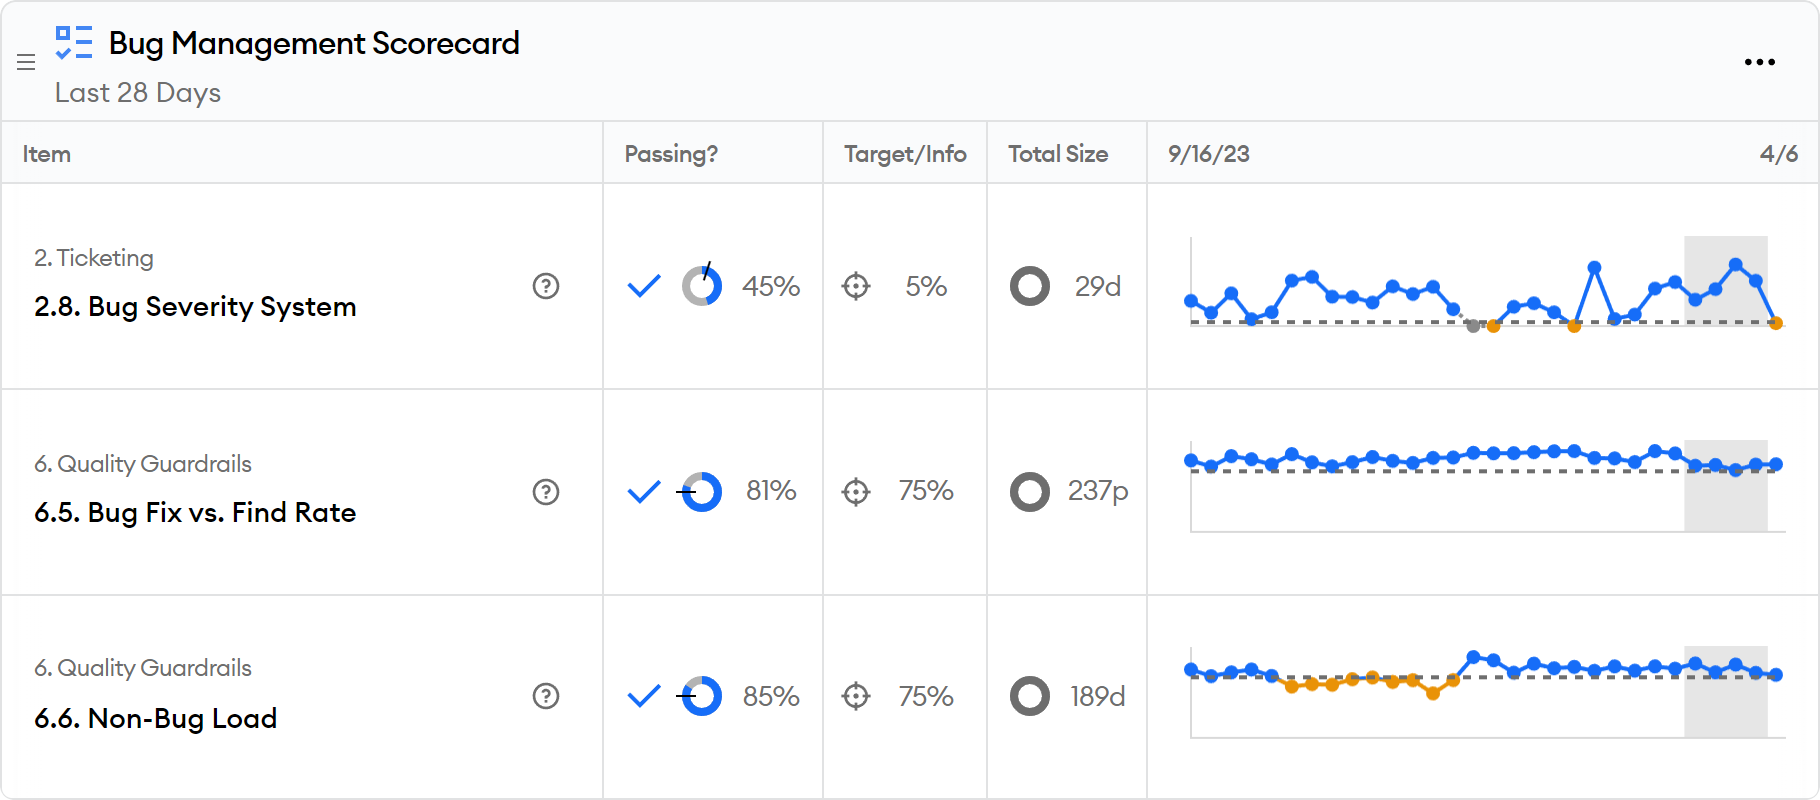The image size is (1820, 800).
Task: Click the ring icon beside 237p
Action: [x=1029, y=492]
